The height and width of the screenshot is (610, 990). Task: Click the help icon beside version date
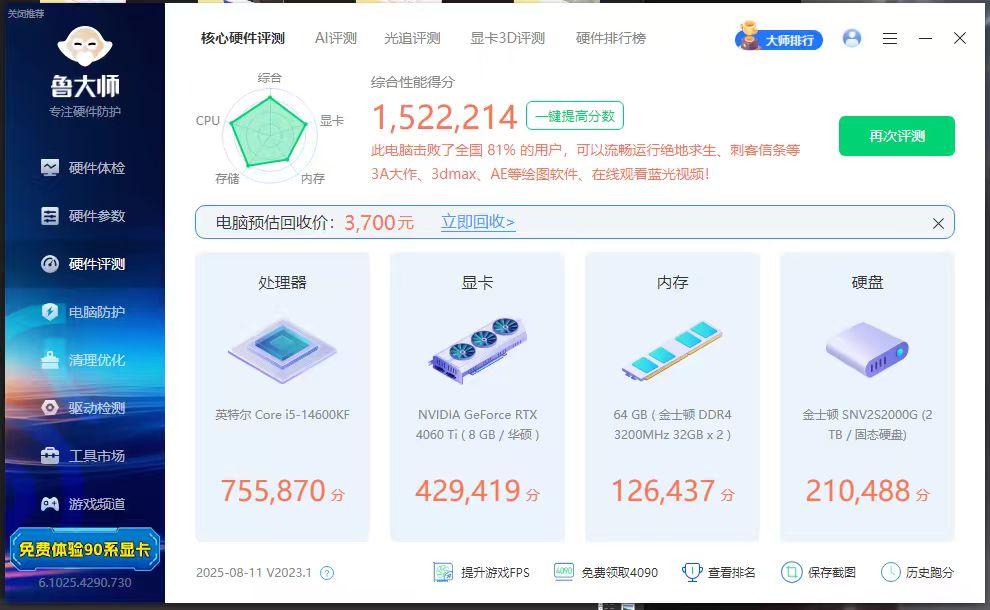coord(326,573)
